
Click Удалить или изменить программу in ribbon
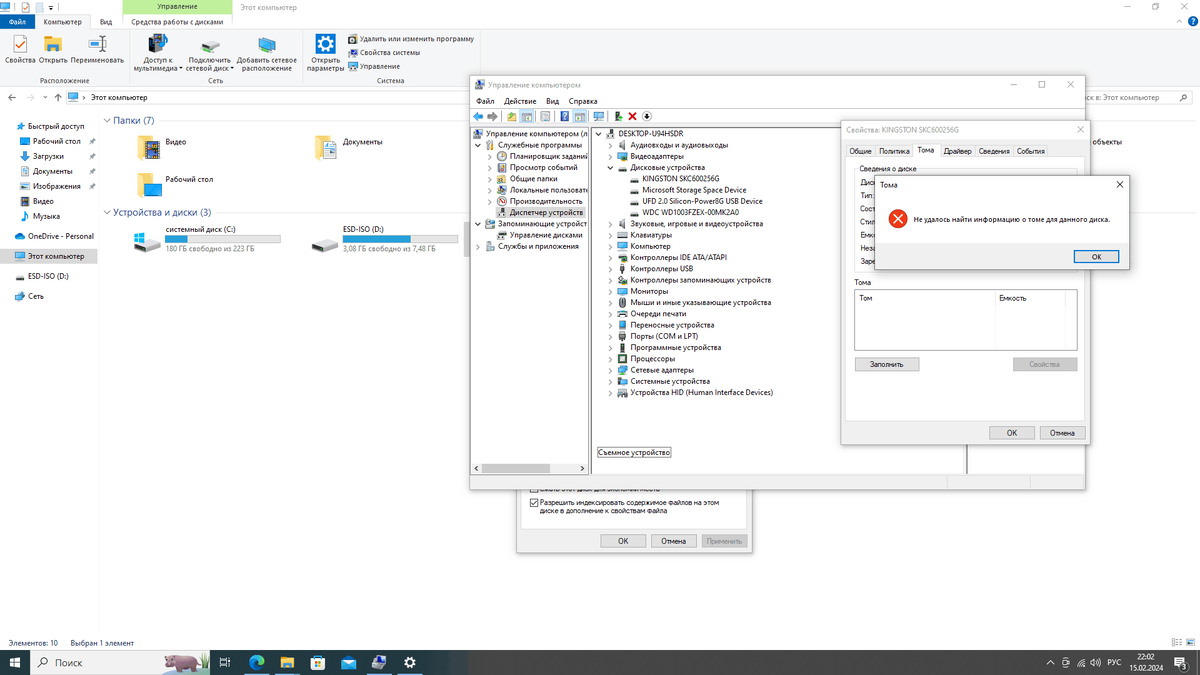coord(411,39)
